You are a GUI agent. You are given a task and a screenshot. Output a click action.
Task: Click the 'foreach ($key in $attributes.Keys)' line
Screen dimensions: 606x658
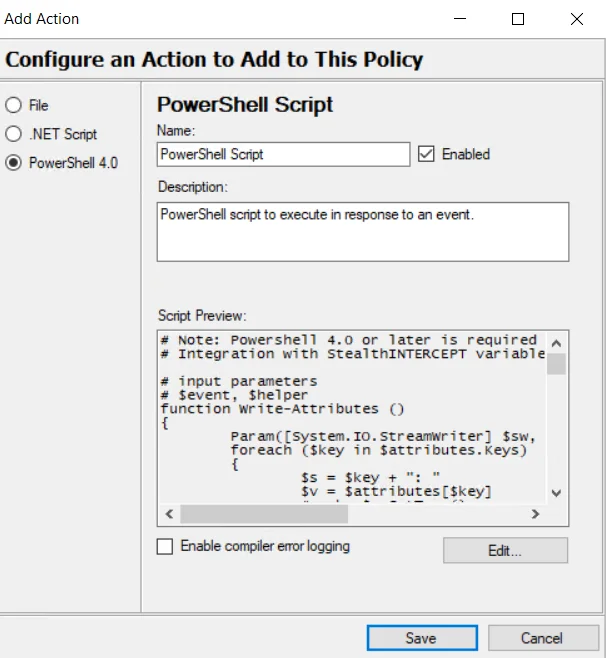point(379,450)
